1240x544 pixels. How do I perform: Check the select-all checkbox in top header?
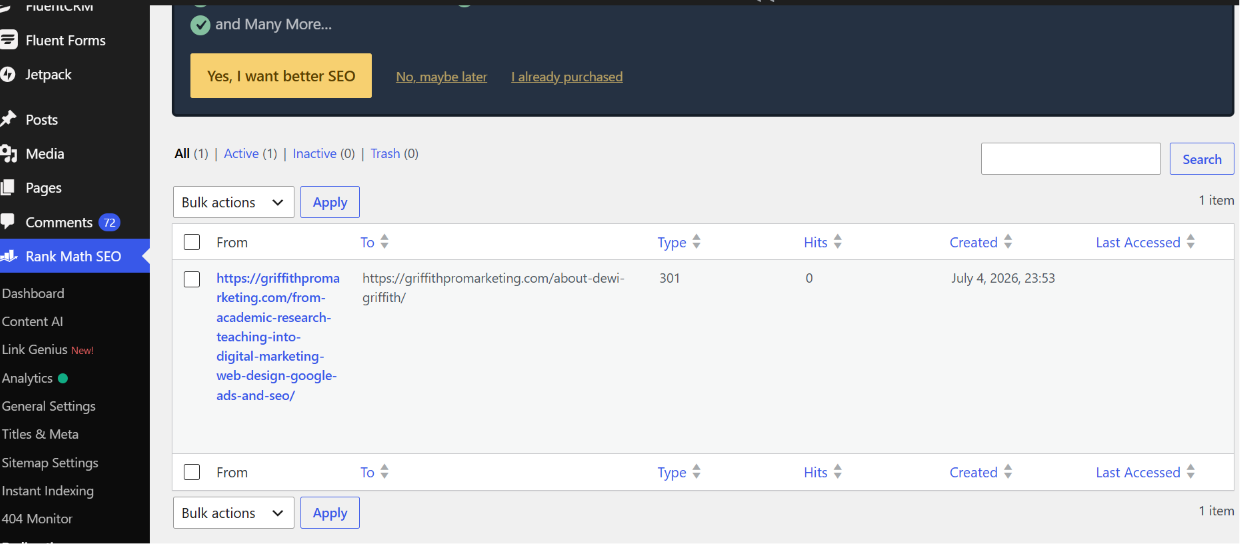(192, 242)
